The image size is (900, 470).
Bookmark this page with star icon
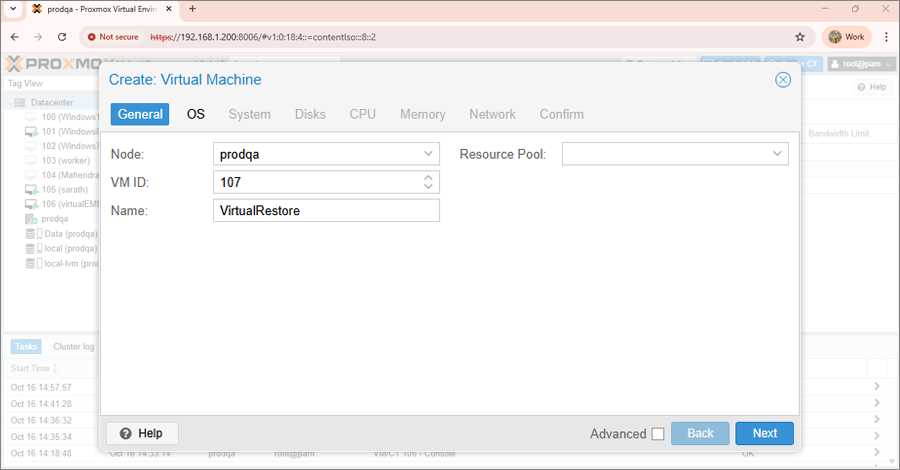tap(800, 37)
